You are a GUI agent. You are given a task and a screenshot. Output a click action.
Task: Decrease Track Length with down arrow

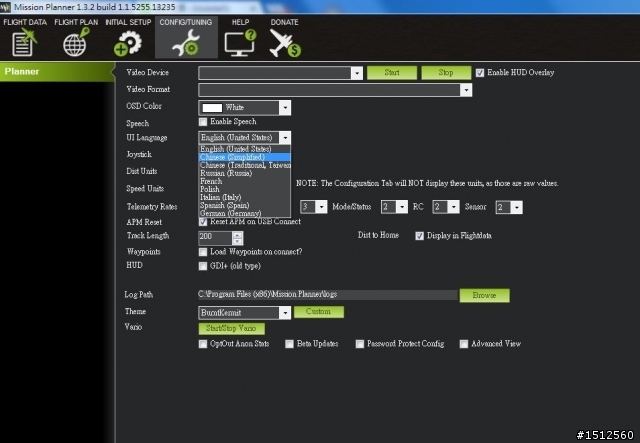(237, 241)
